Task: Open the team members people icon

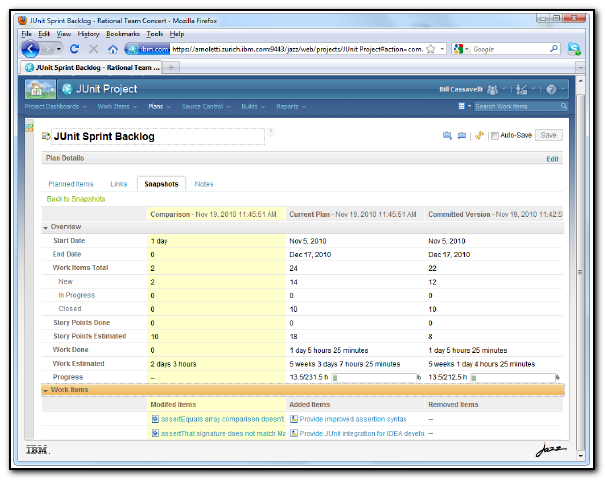Action: click(492, 90)
